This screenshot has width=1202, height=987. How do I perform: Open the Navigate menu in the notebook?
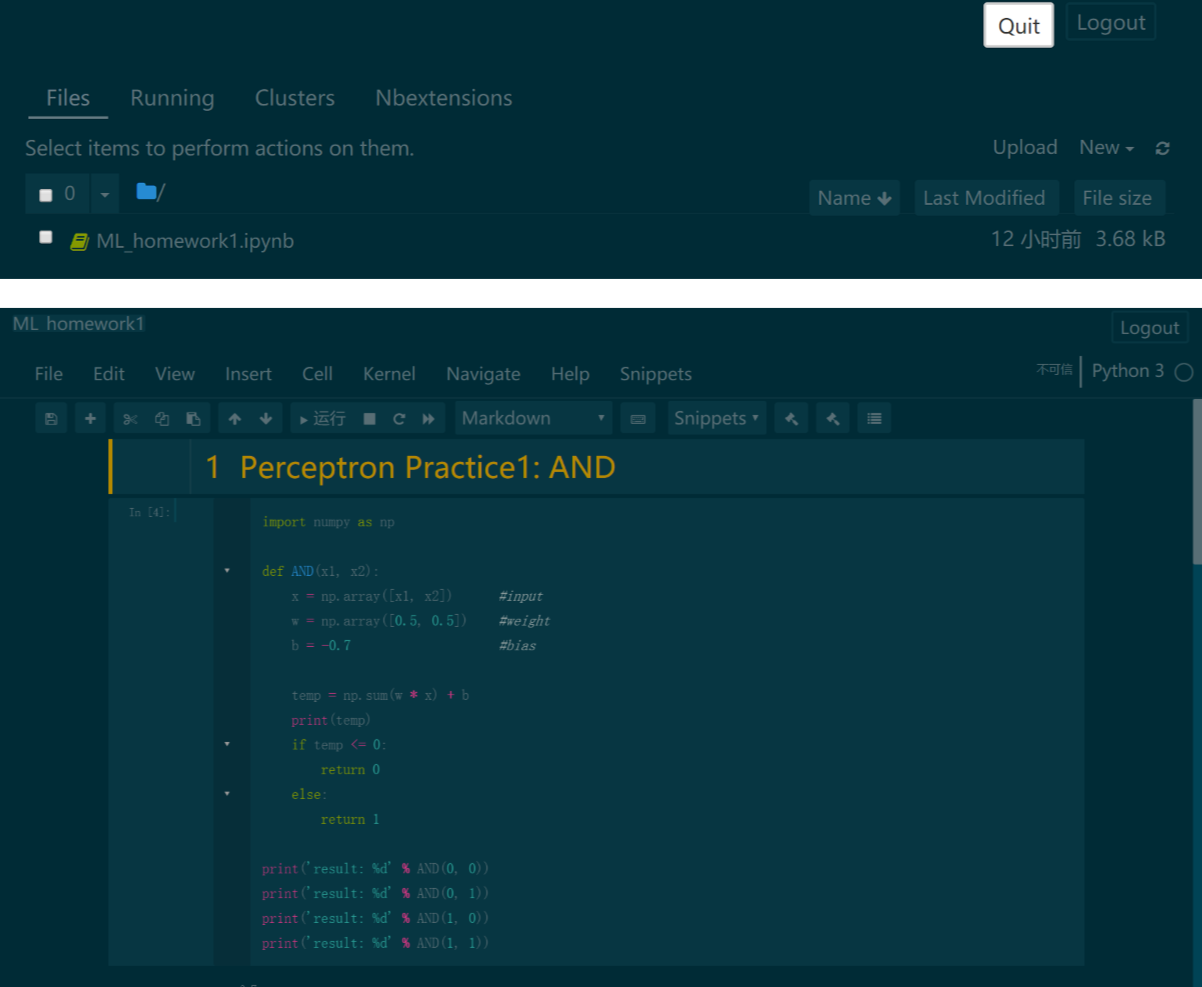click(483, 374)
